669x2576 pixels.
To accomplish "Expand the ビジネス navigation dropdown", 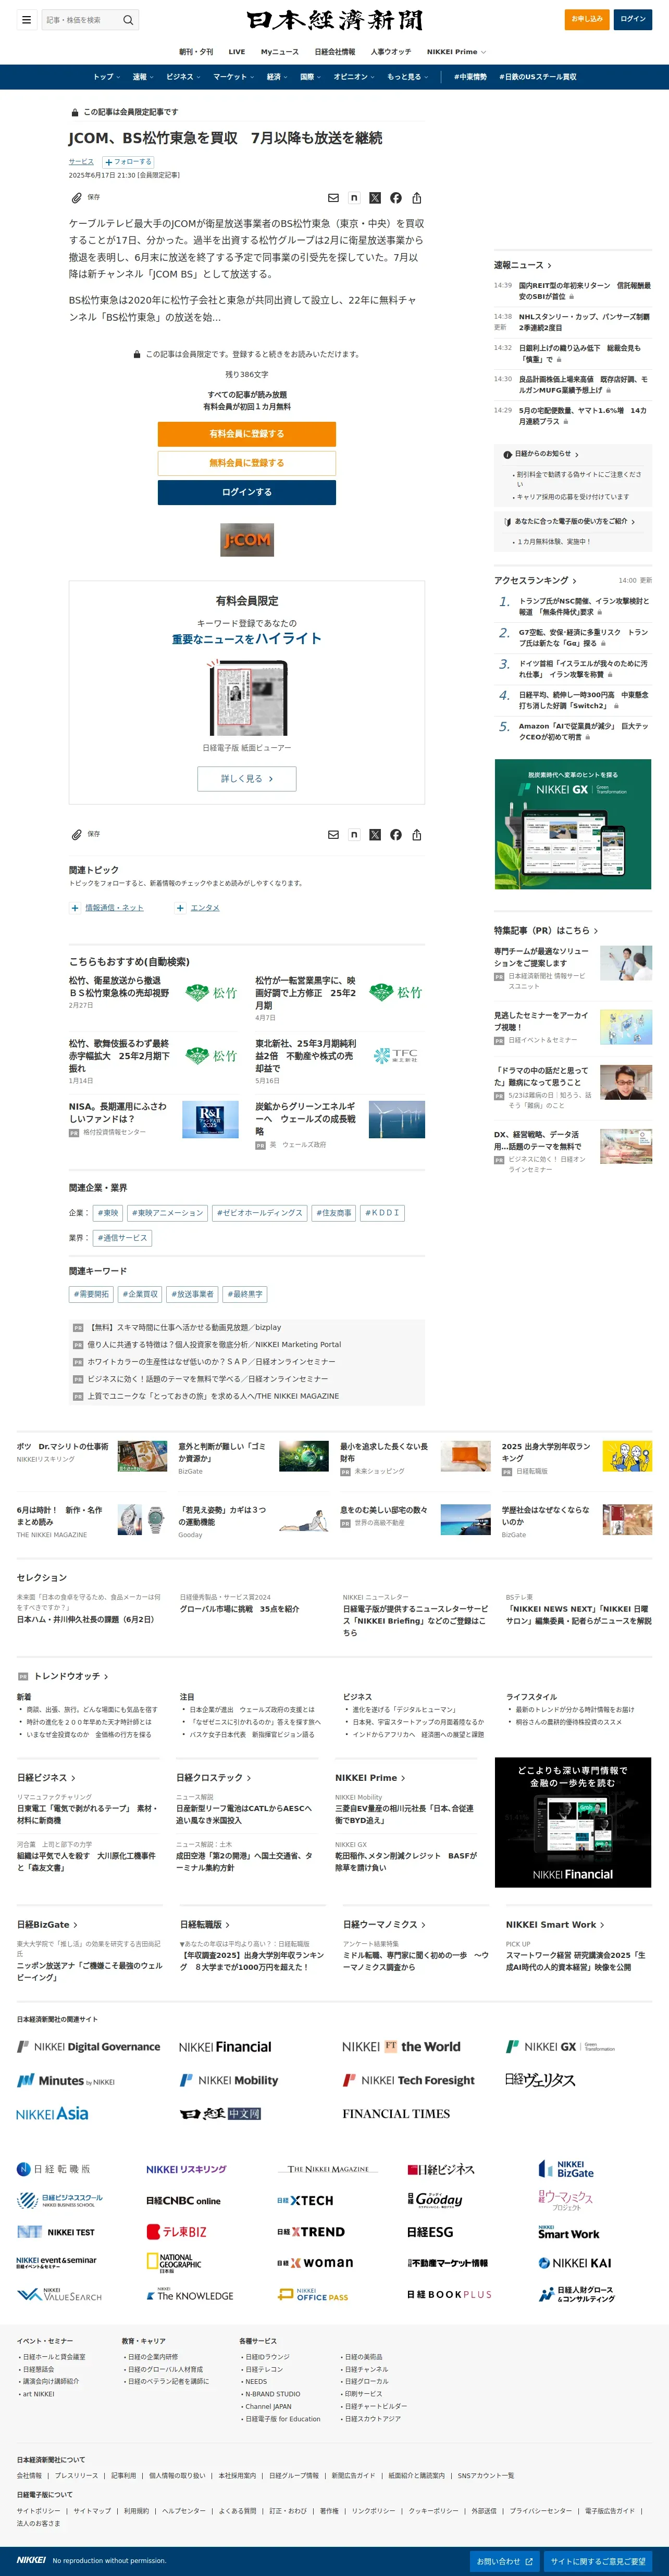I will [183, 77].
